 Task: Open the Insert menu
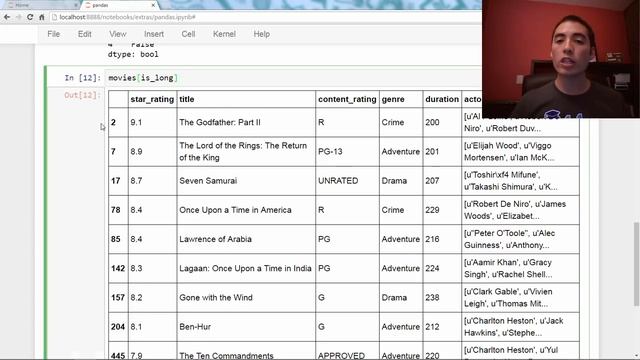(154, 34)
